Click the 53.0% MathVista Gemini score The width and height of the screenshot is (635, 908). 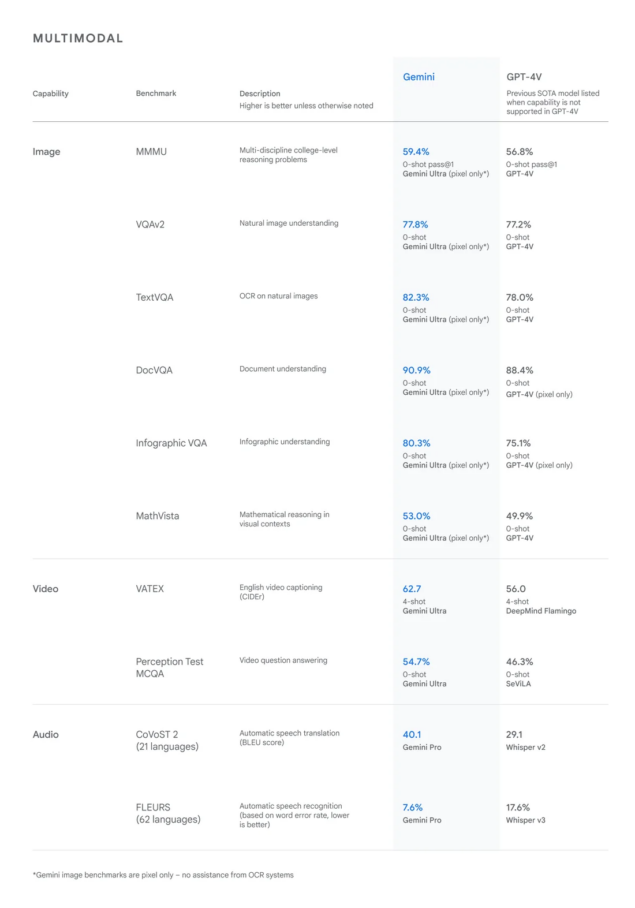(x=416, y=516)
